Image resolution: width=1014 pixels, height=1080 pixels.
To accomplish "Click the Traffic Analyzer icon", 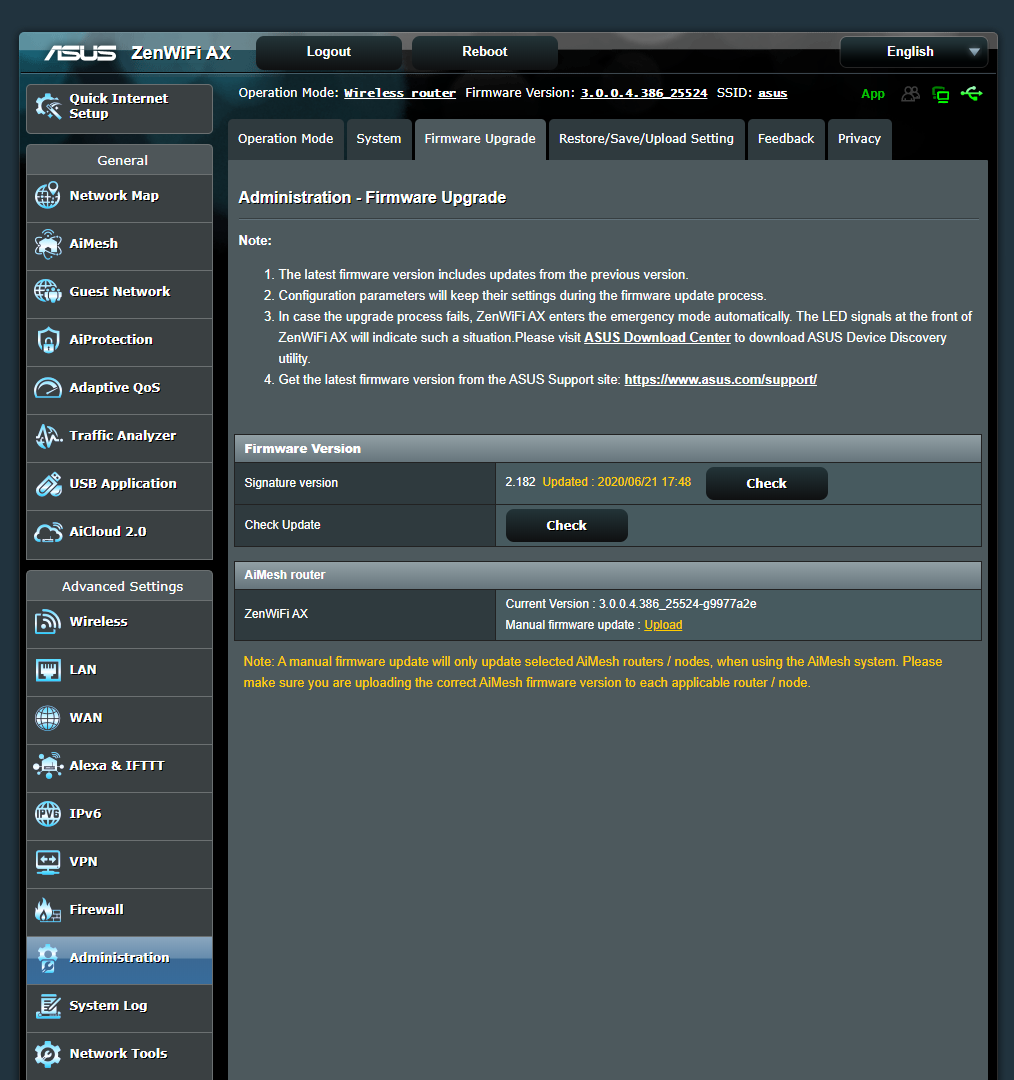I will [48, 435].
